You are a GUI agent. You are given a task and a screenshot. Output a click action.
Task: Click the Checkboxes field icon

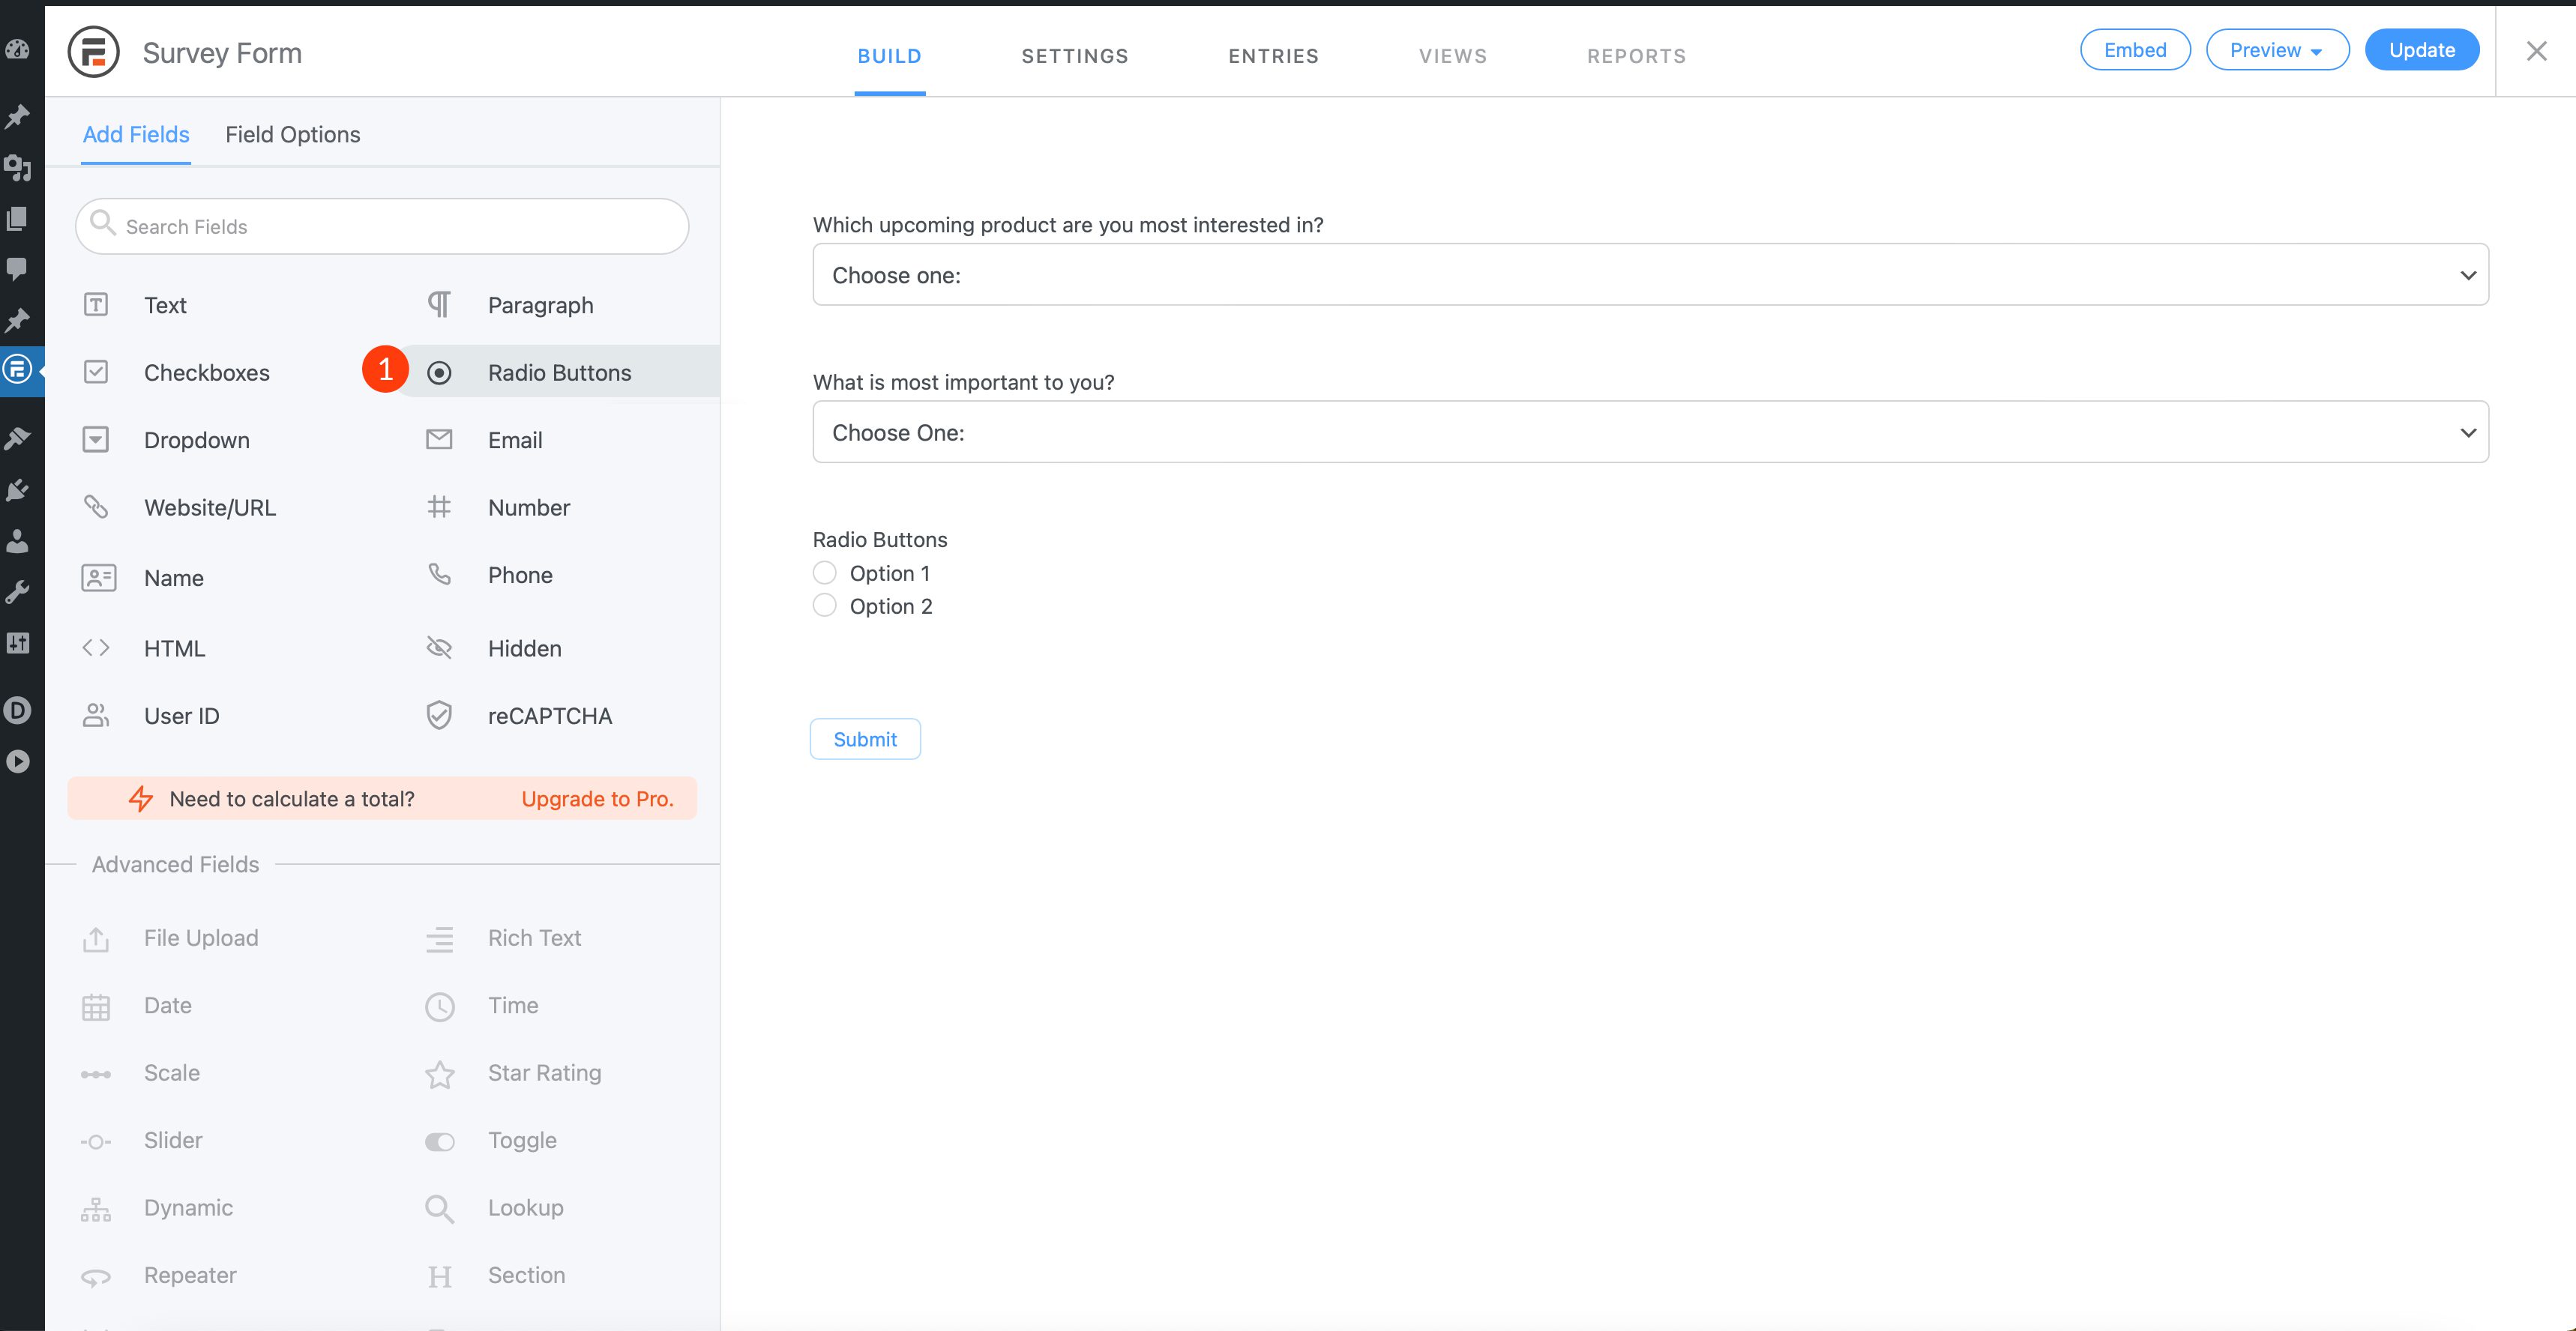coord(95,370)
